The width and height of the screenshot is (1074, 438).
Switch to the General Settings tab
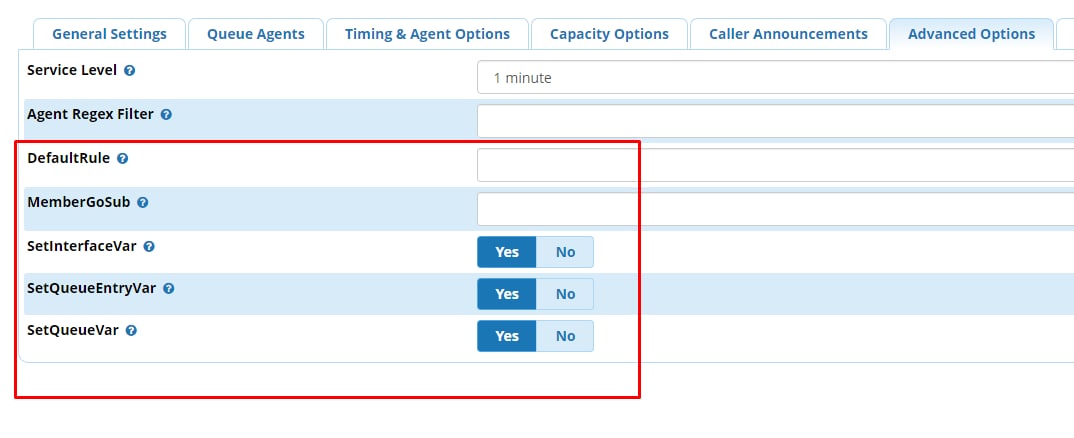point(110,34)
